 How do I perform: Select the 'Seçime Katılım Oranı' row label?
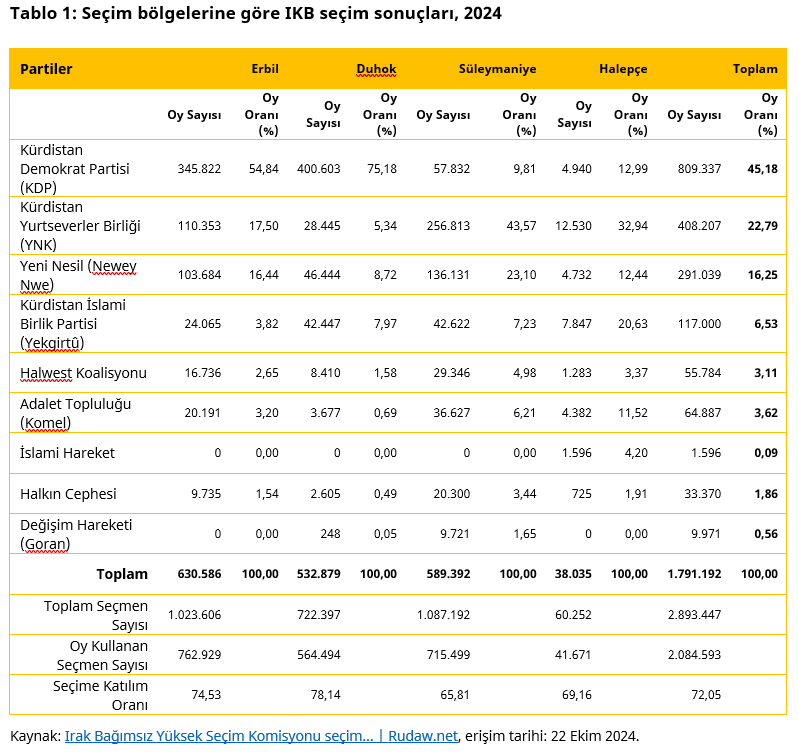100,695
